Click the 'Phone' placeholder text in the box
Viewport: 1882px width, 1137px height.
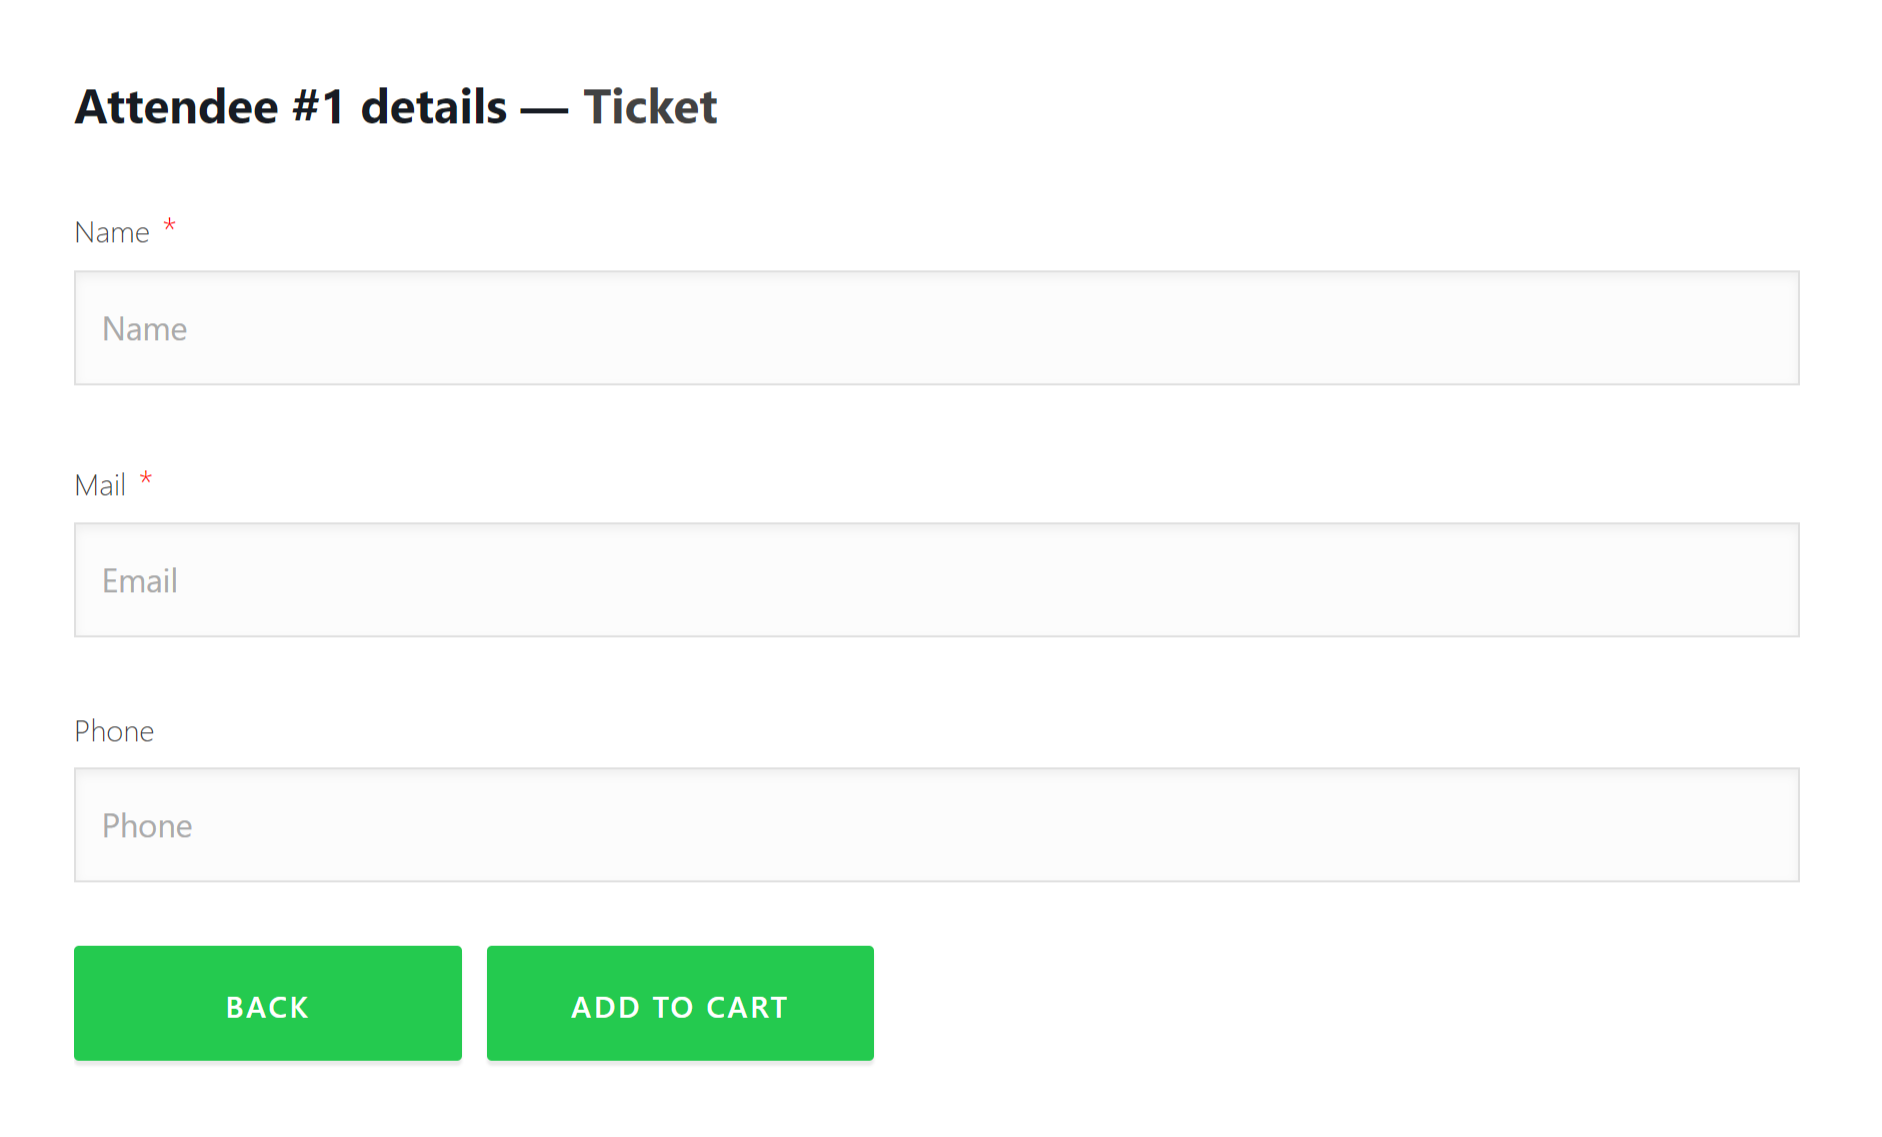[x=147, y=826]
